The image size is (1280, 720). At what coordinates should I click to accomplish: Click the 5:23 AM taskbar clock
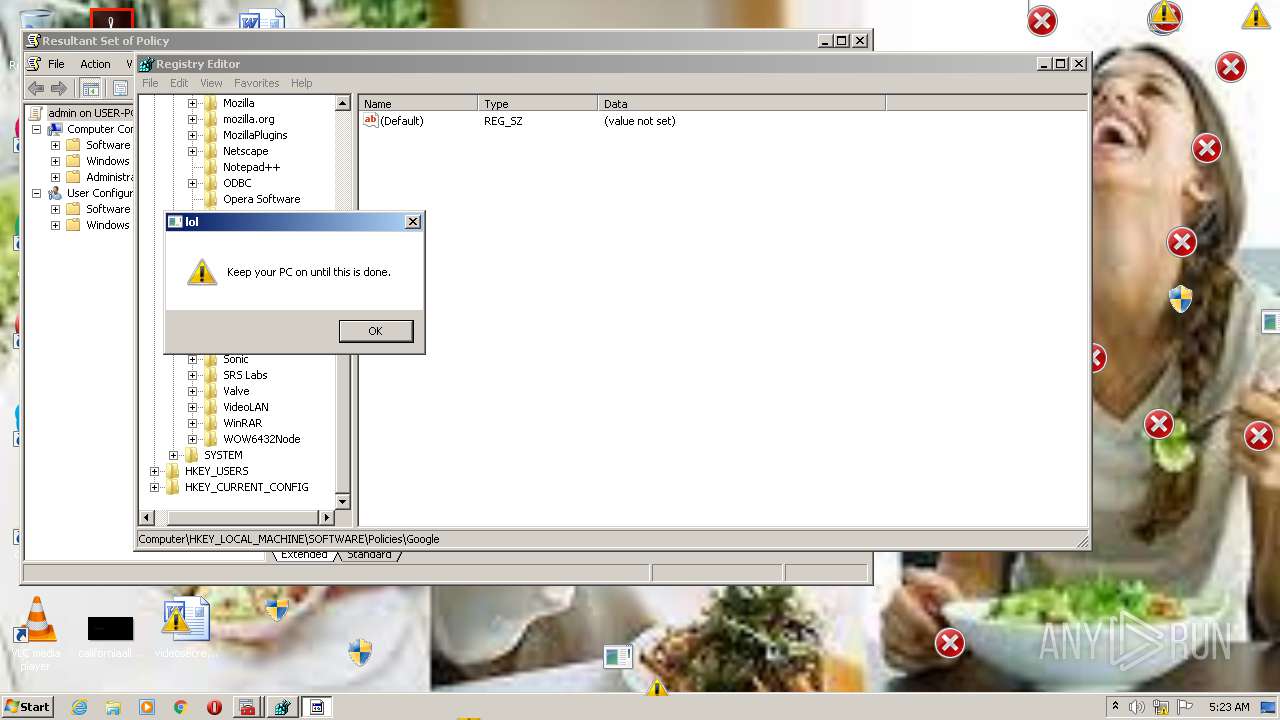coord(1229,707)
